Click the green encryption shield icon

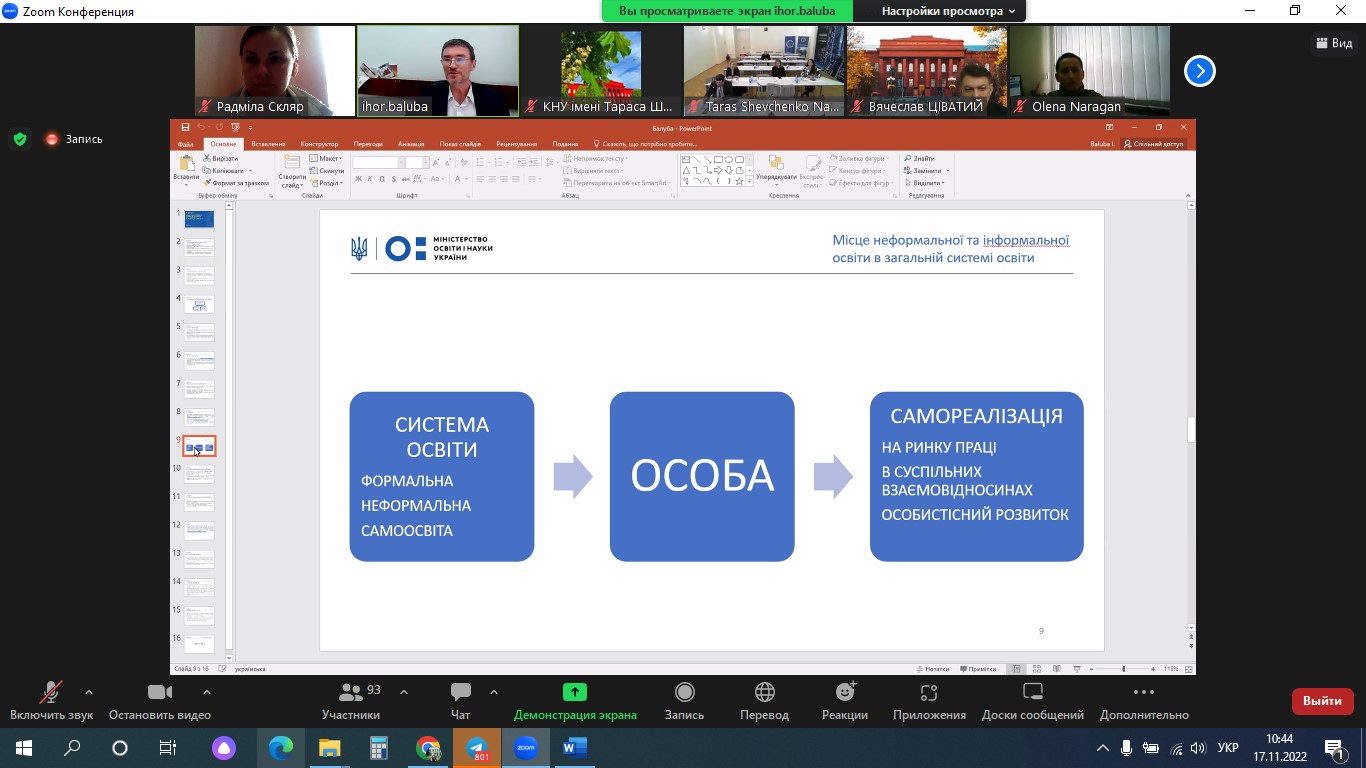click(20, 139)
